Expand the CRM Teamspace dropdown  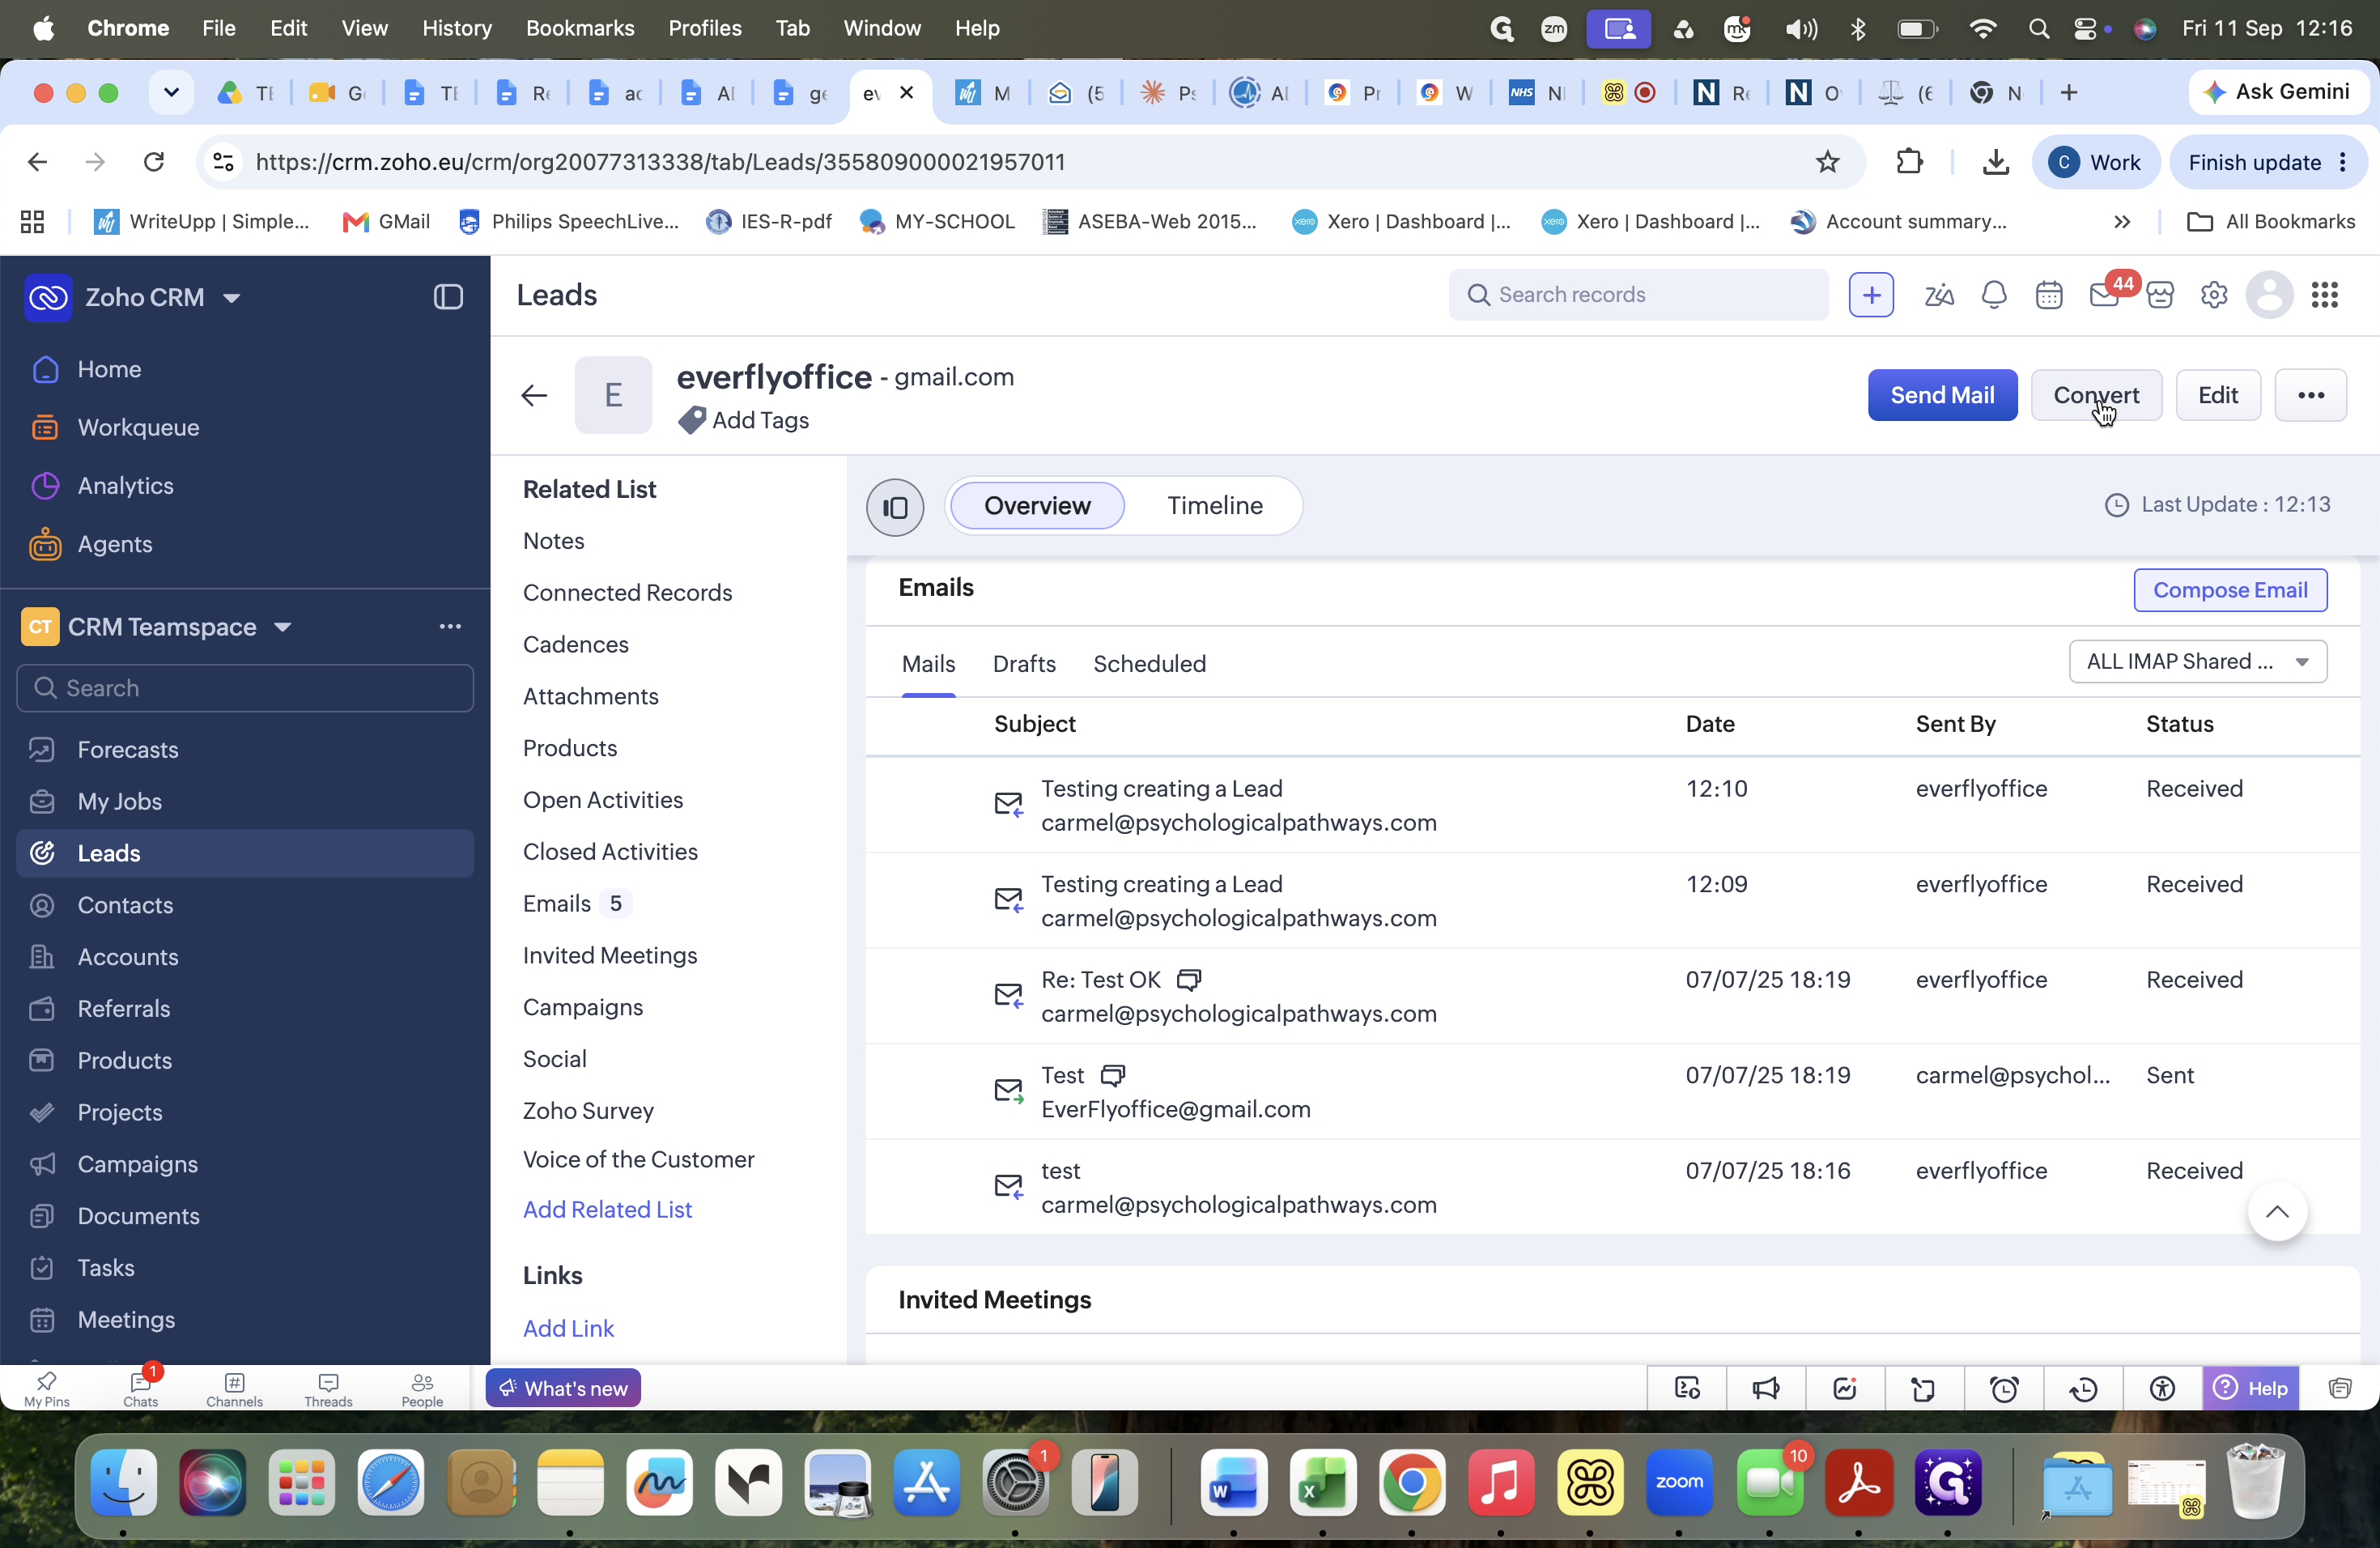click(x=283, y=627)
